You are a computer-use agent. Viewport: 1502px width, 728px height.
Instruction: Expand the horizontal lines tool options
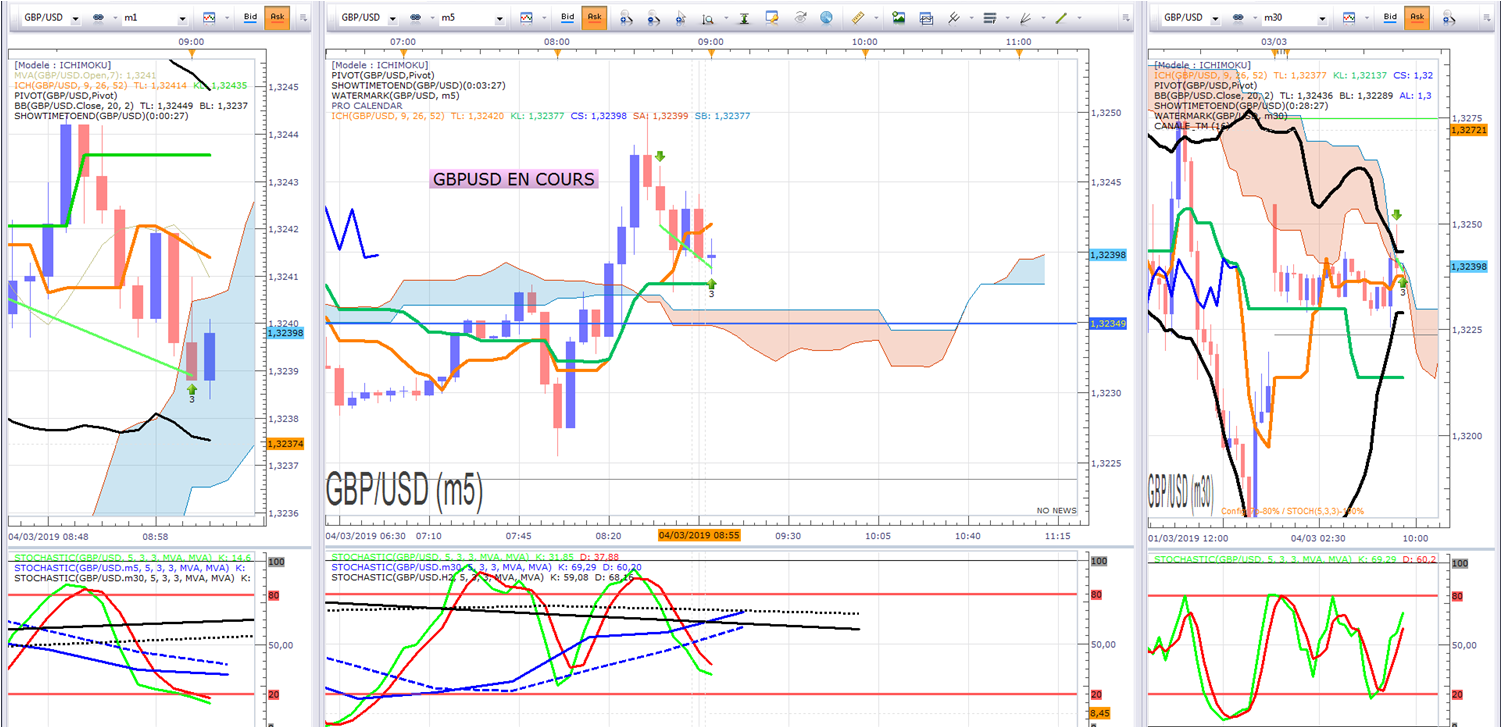pyautogui.click(x=1006, y=17)
